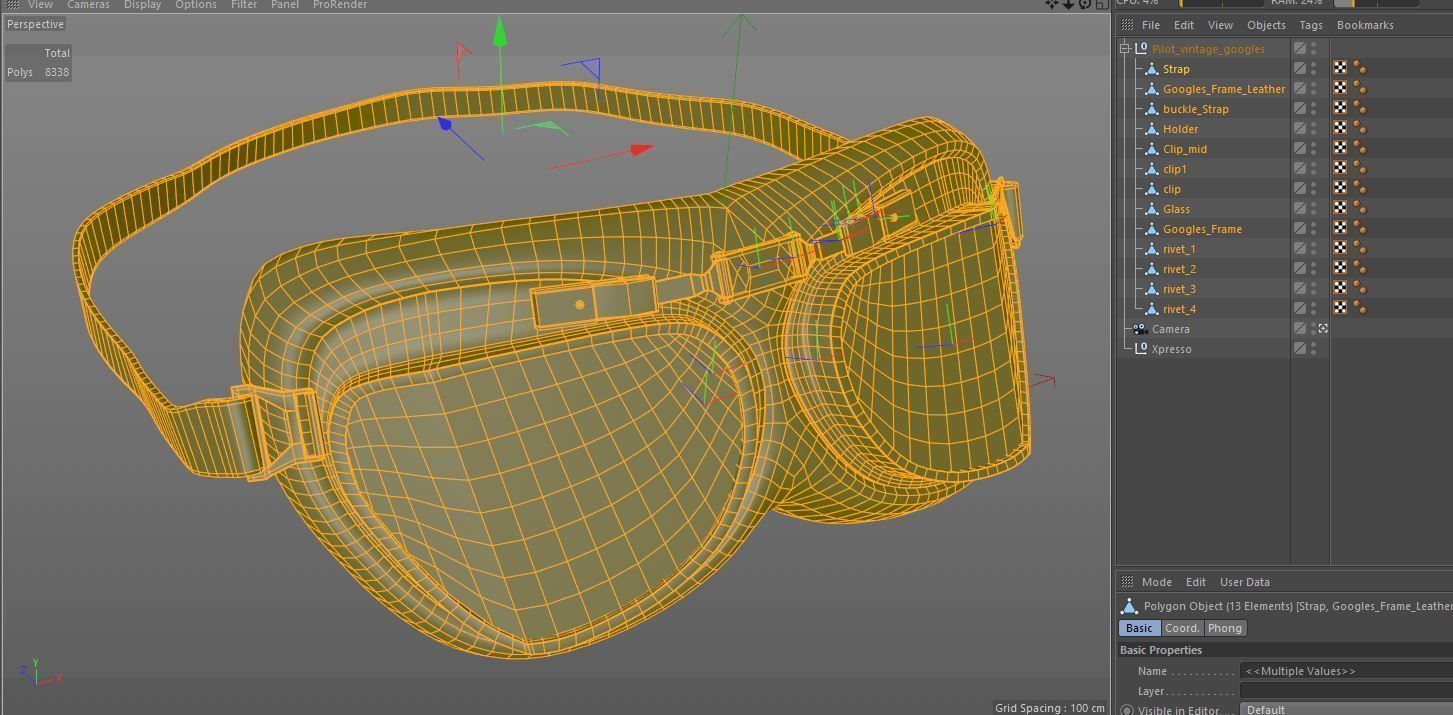Screen dimensions: 1453x715
Task: Click the green Y-axis arrow handle
Action: (x=499, y=31)
